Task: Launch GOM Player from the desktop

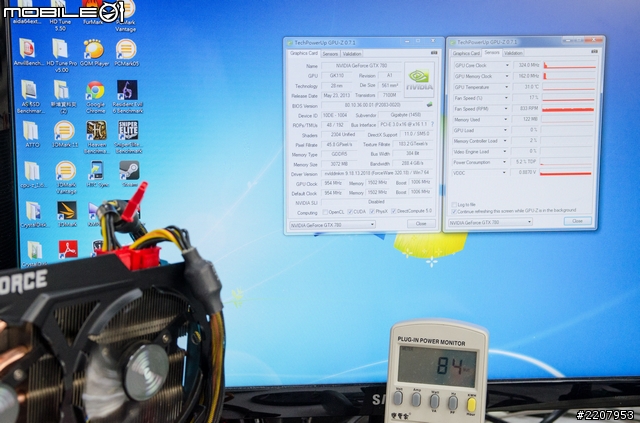Action: tap(94, 53)
